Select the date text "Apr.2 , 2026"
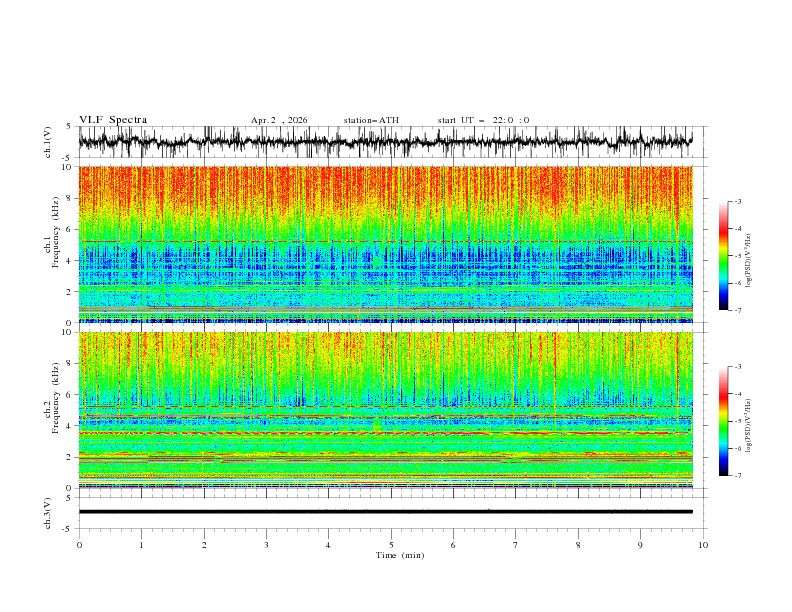Viewport: 792px width, 612px height. (279, 120)
